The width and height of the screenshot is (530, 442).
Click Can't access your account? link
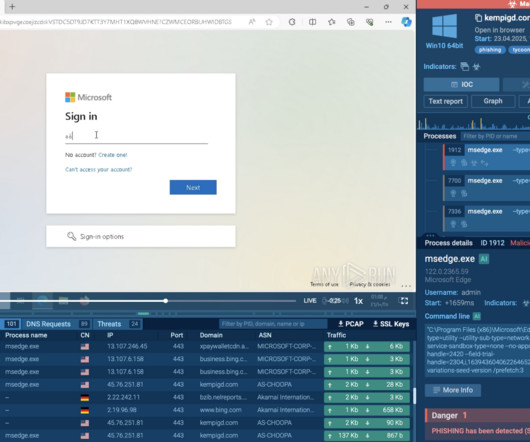tap(98, 169)
